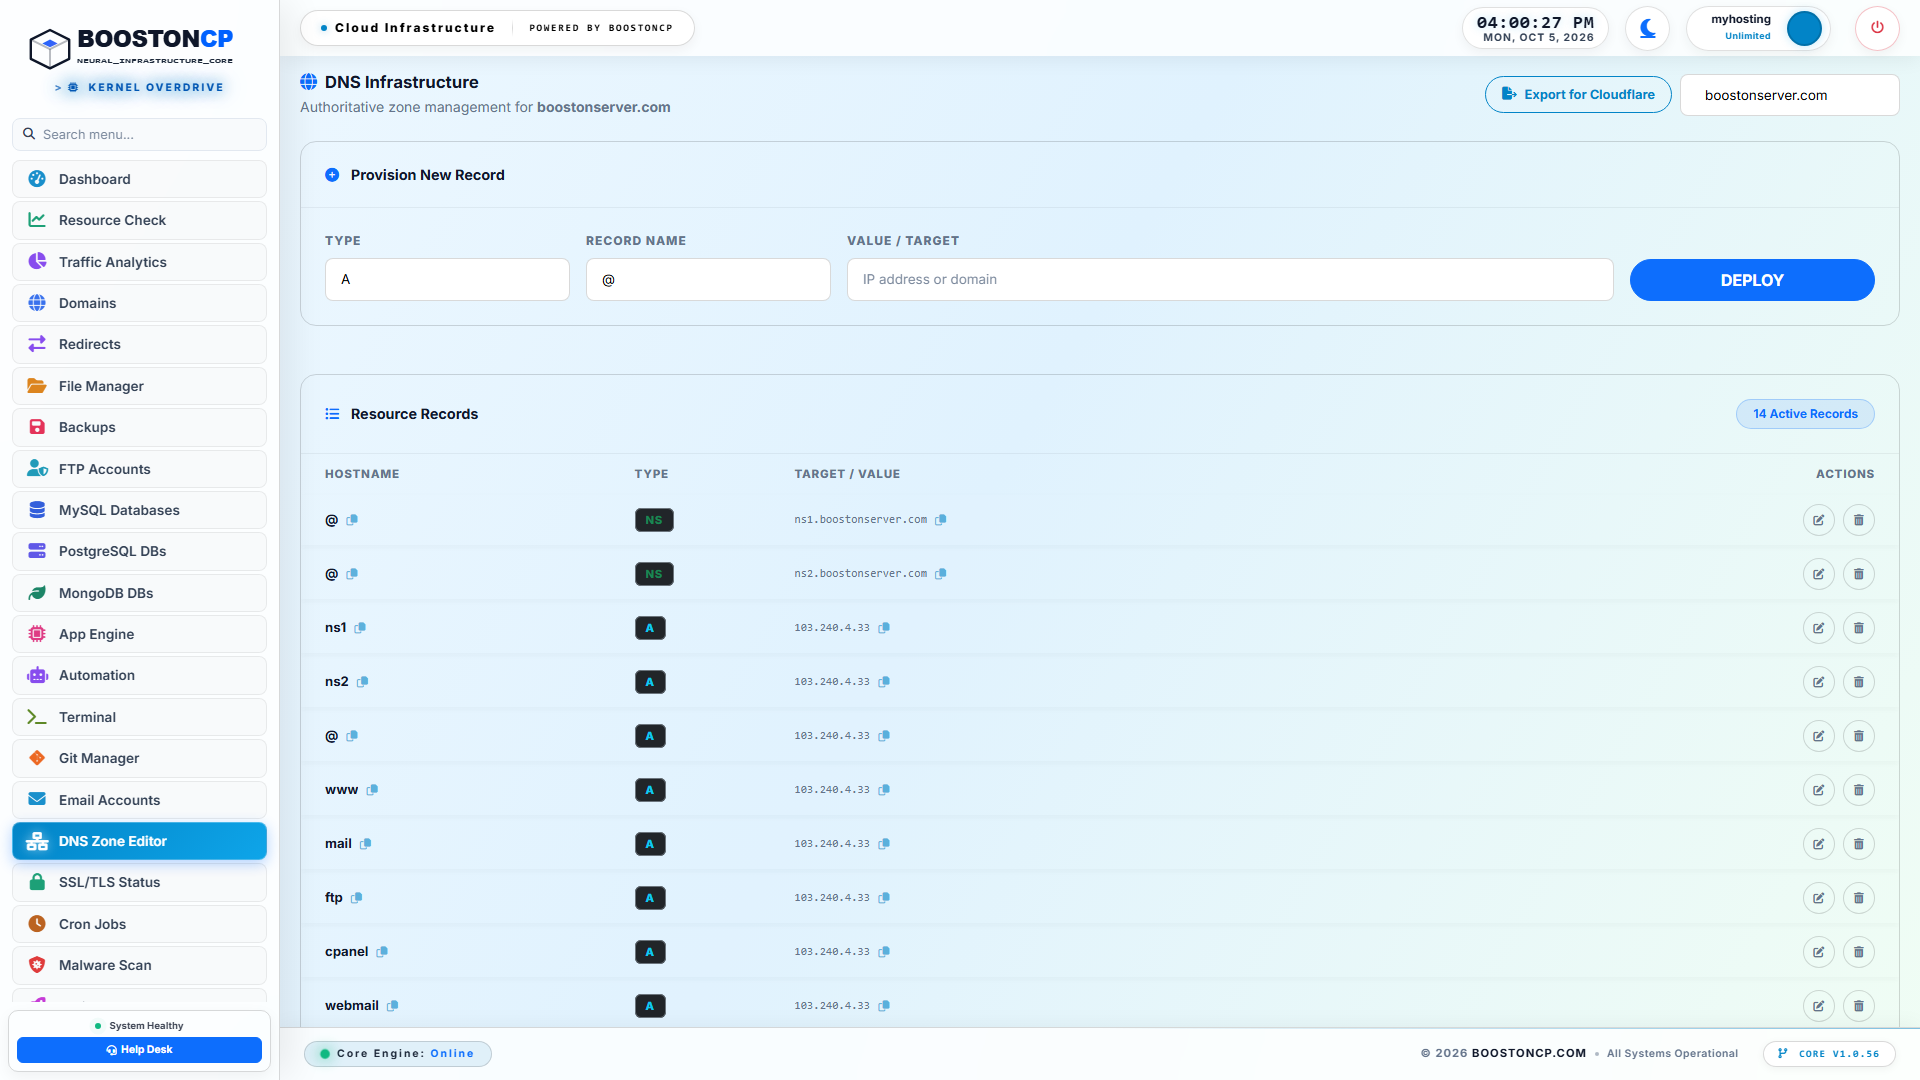This screenshot has height=1080, width=1920.
Task: Delete the ns2 A record
Action: pyautogui.click(x=1858, y=682)
